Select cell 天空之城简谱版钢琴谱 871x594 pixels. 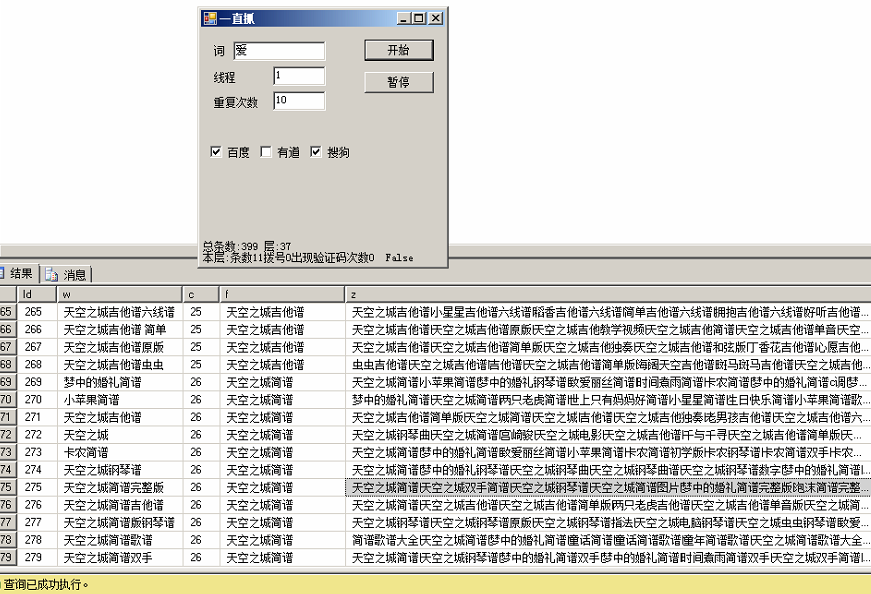119,522
